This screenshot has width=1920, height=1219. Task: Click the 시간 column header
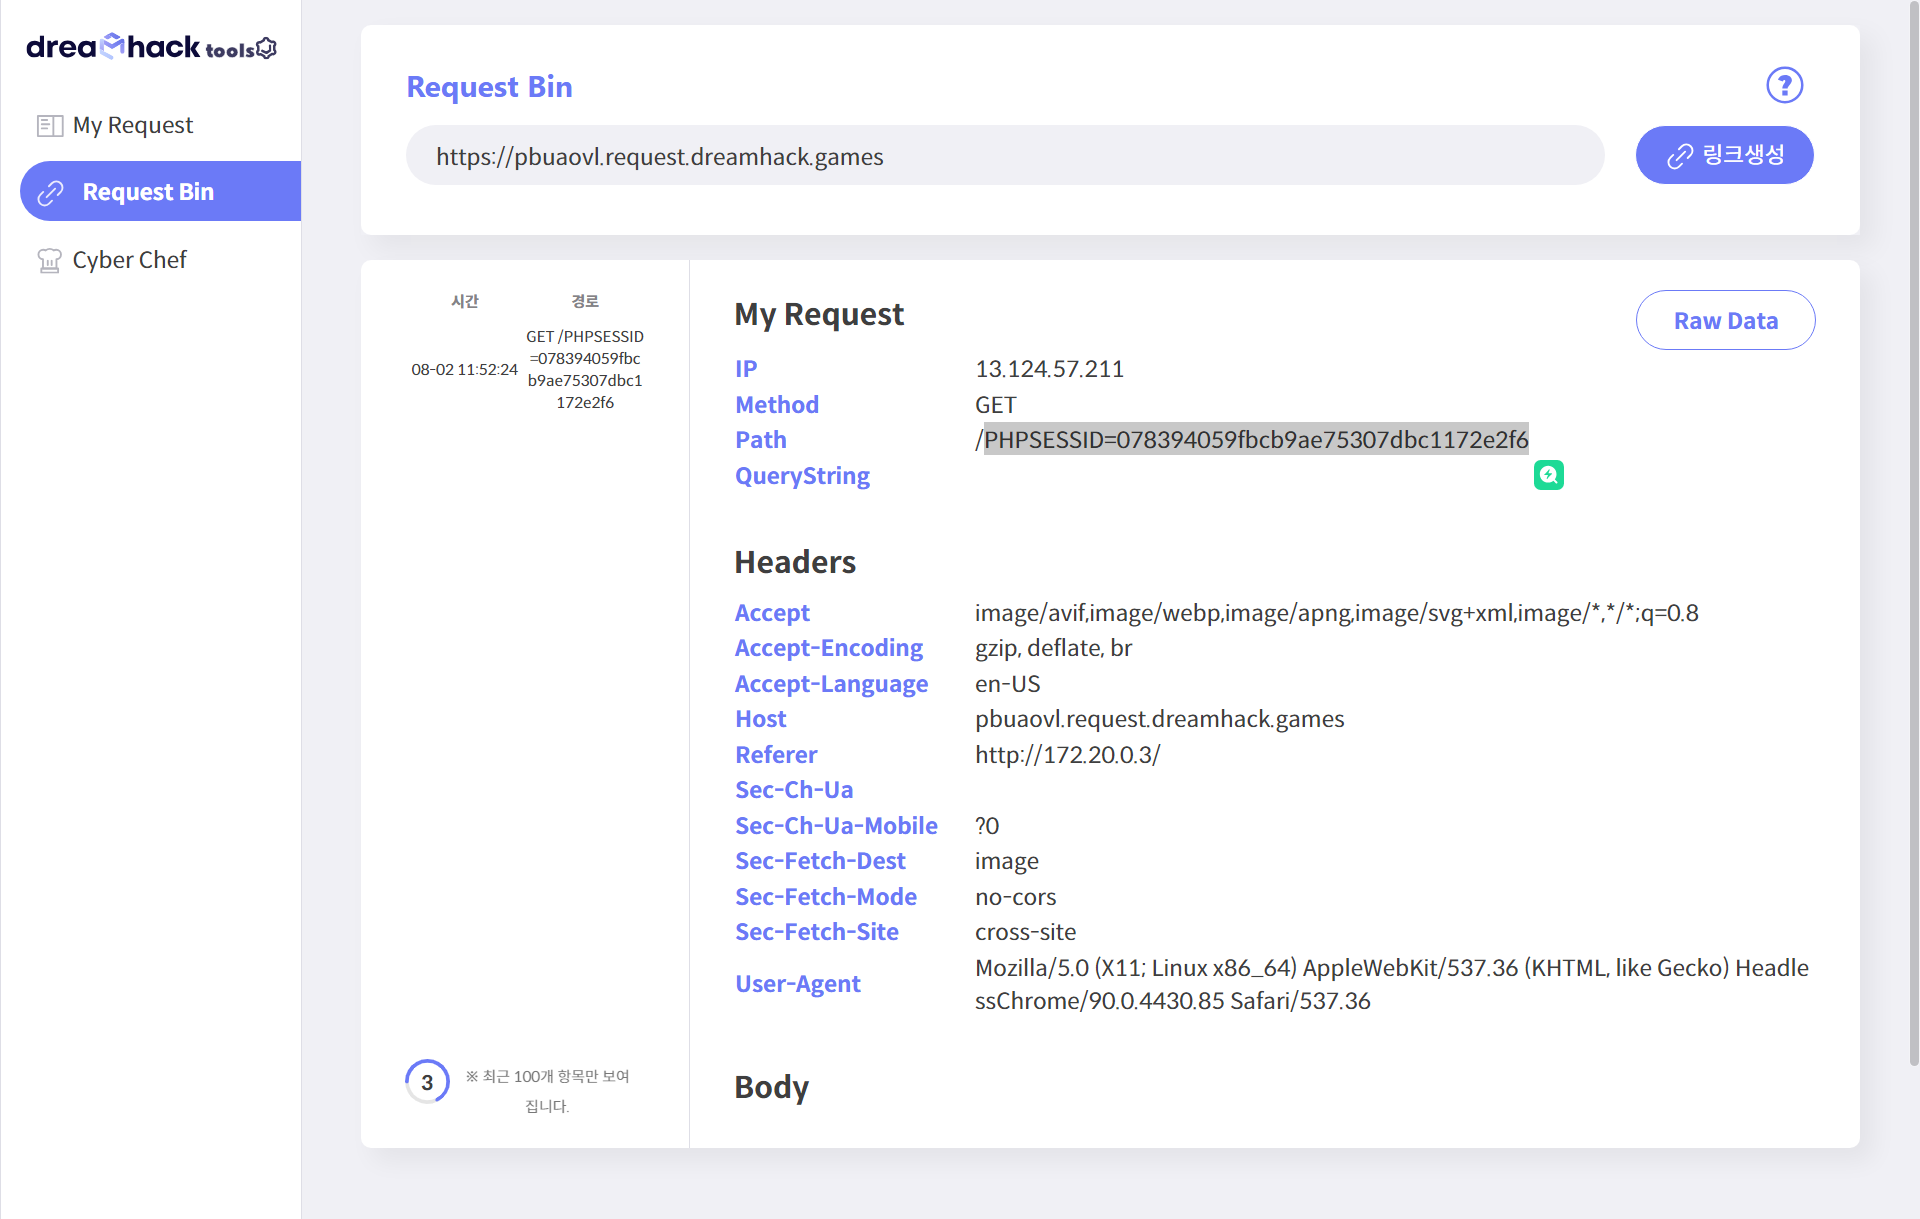[x=464, y=301]
